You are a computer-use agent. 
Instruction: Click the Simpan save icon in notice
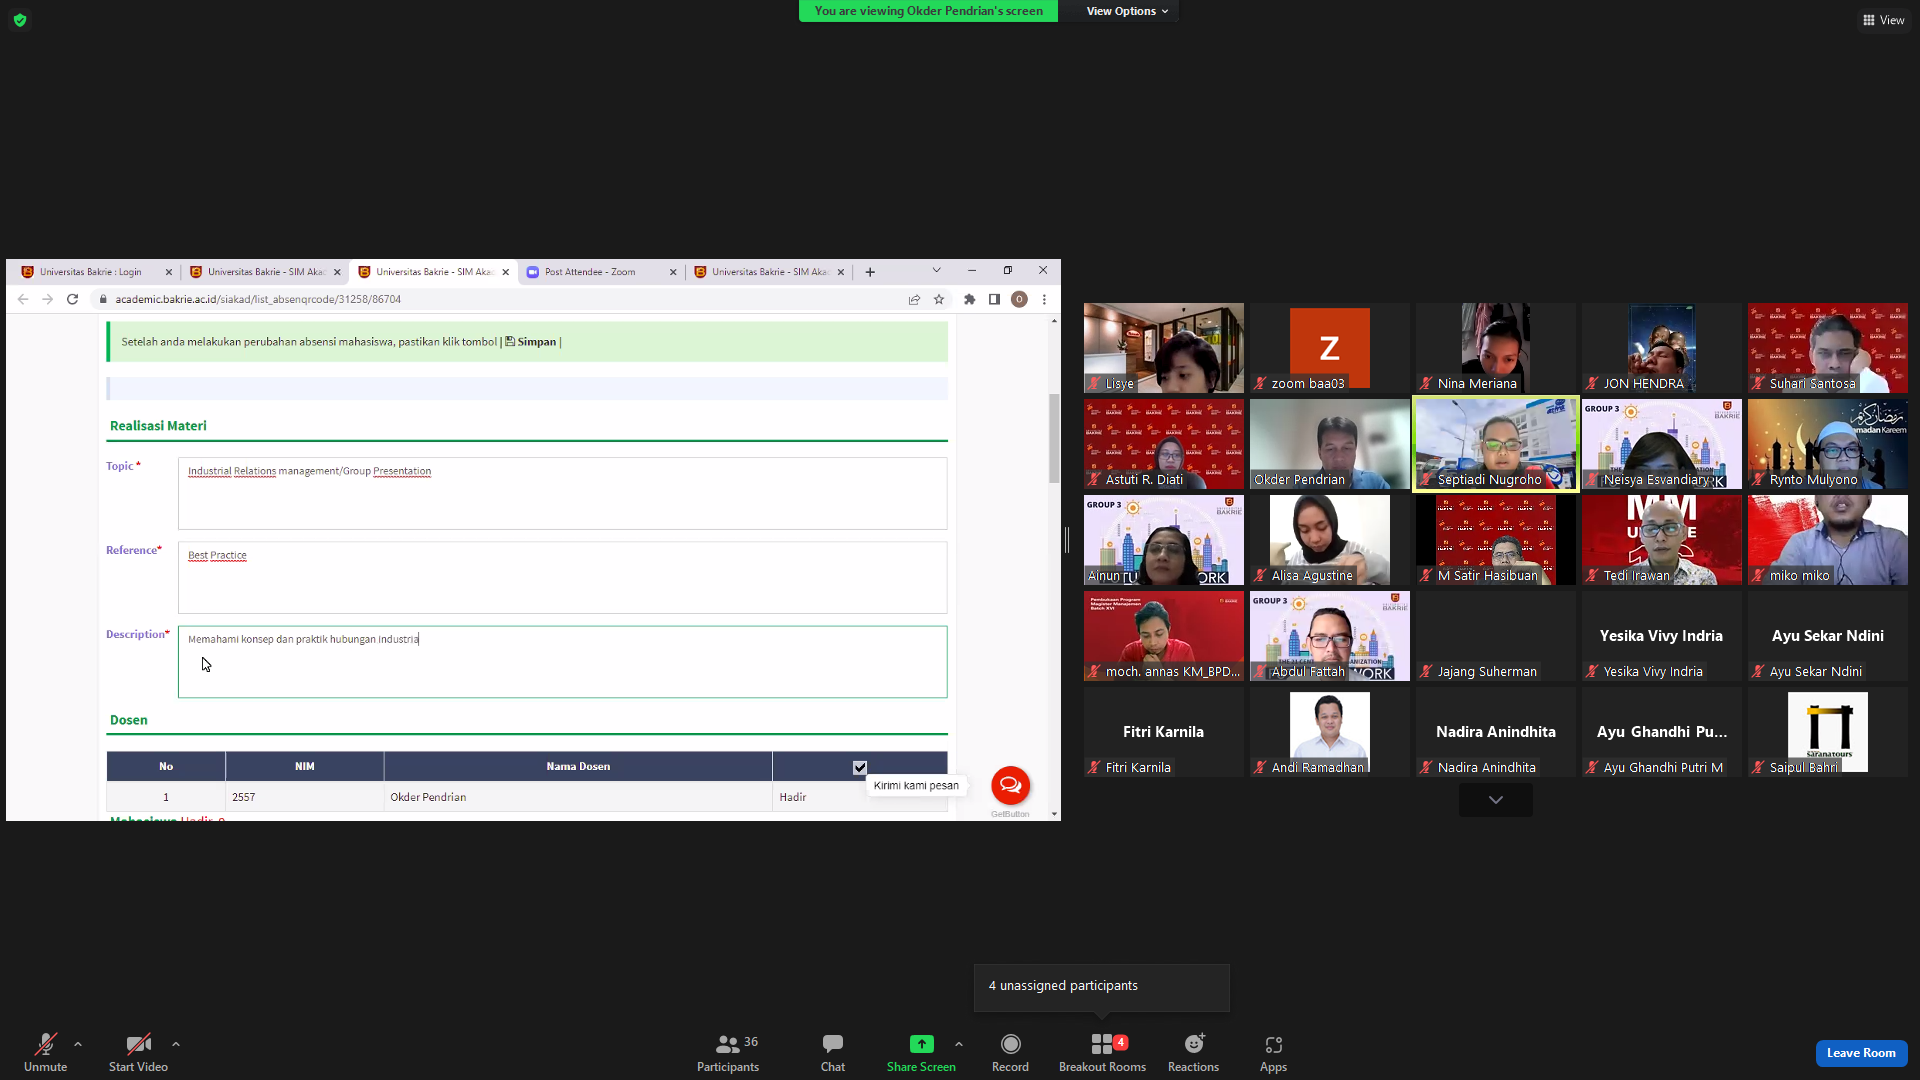coord(510,341)
